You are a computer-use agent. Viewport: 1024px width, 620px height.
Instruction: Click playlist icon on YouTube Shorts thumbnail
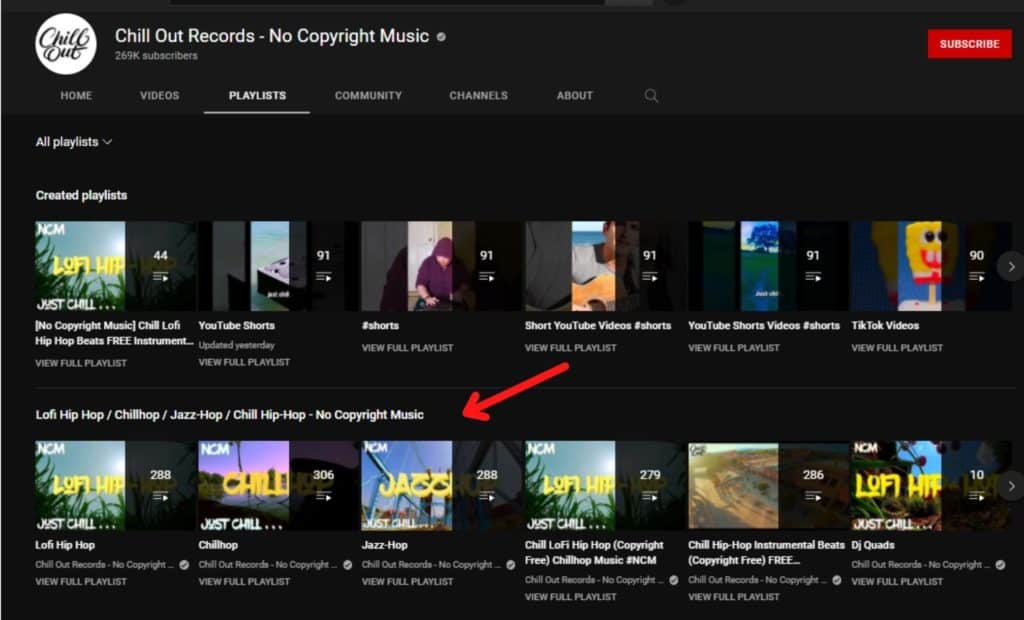[323, 277]
